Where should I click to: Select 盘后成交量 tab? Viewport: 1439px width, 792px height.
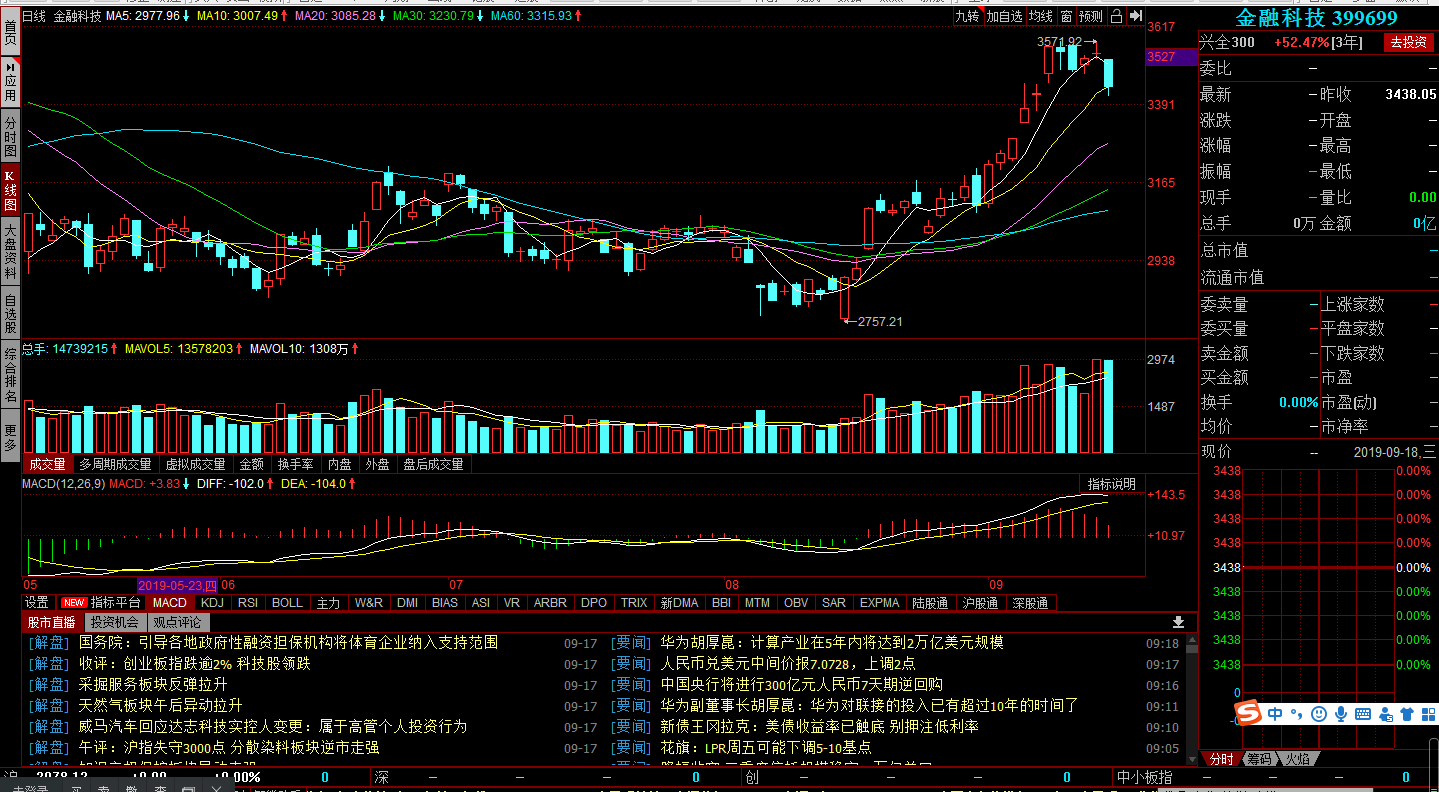click(x=433, y=464)
